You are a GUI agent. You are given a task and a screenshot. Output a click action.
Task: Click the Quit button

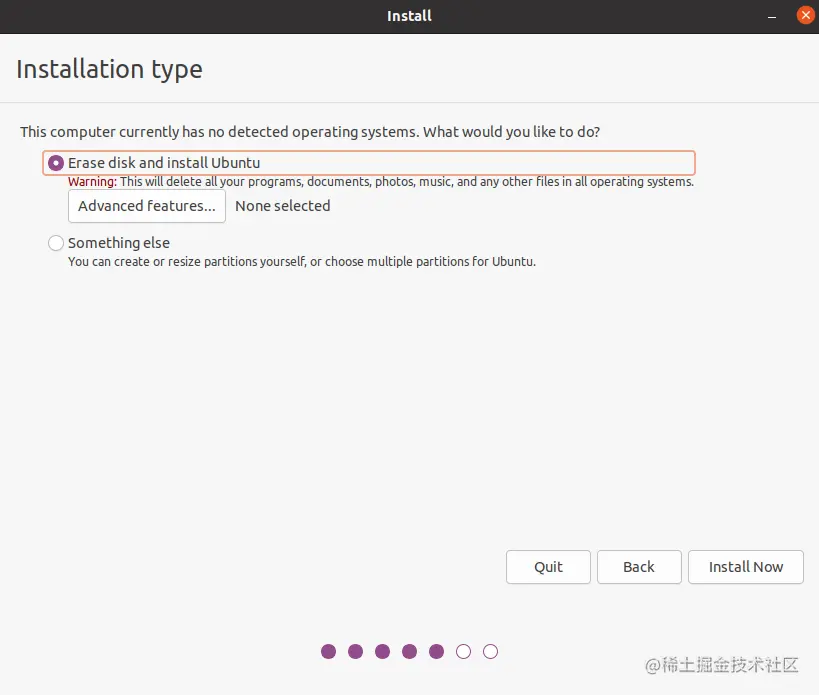[x=548, y=567]
